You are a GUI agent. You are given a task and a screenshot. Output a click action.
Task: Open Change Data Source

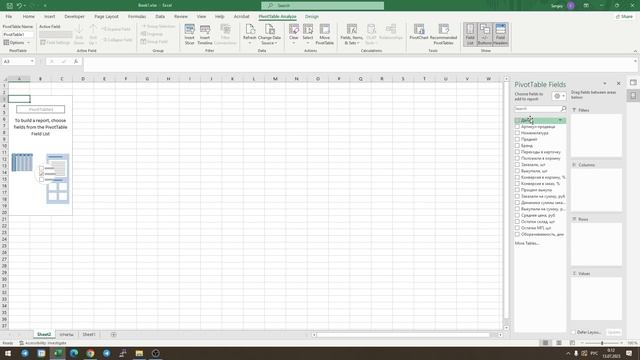(x=269, y=34)
